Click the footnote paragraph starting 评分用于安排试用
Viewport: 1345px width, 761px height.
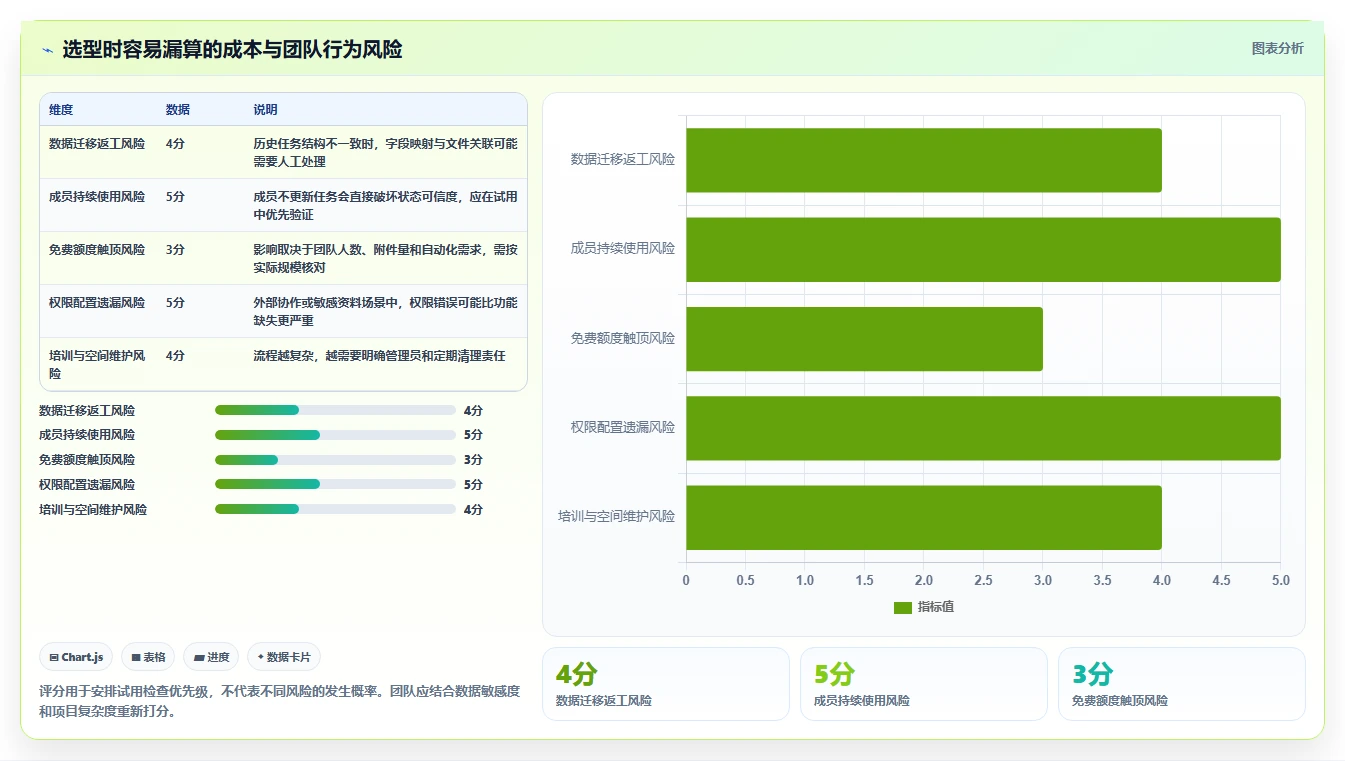click(x=280, y=701)
